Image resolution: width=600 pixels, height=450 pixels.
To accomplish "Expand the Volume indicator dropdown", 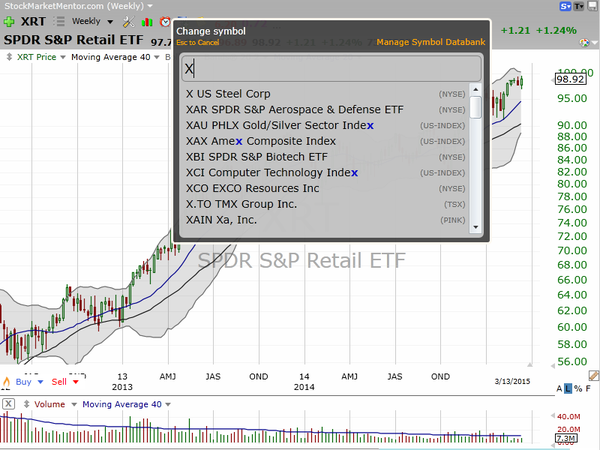I will (74, 404).
